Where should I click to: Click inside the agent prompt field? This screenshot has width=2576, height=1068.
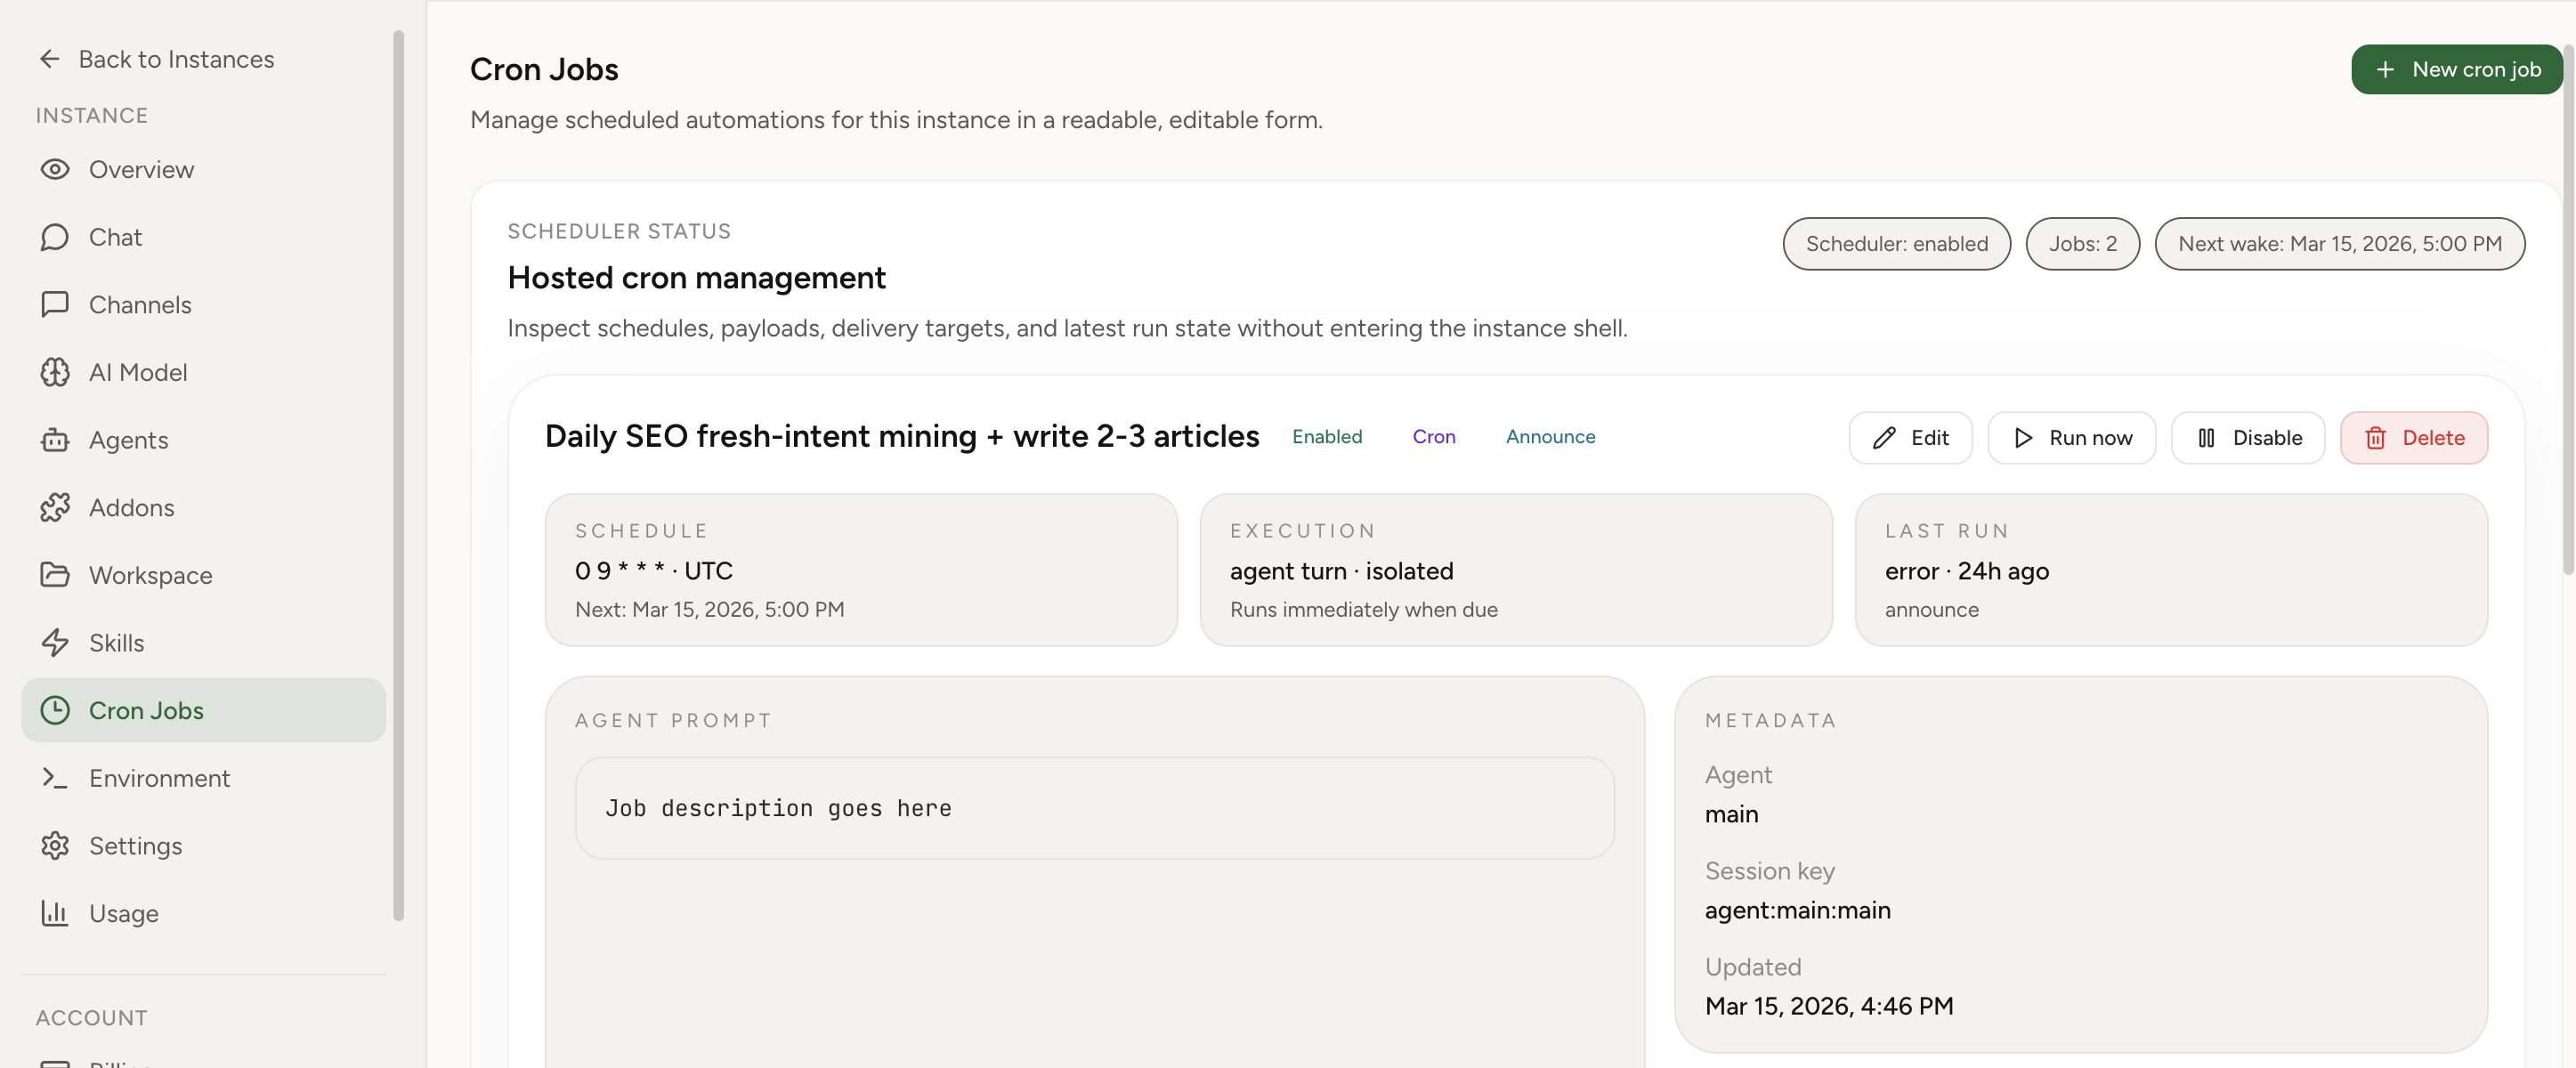(x=1094, y=808)
